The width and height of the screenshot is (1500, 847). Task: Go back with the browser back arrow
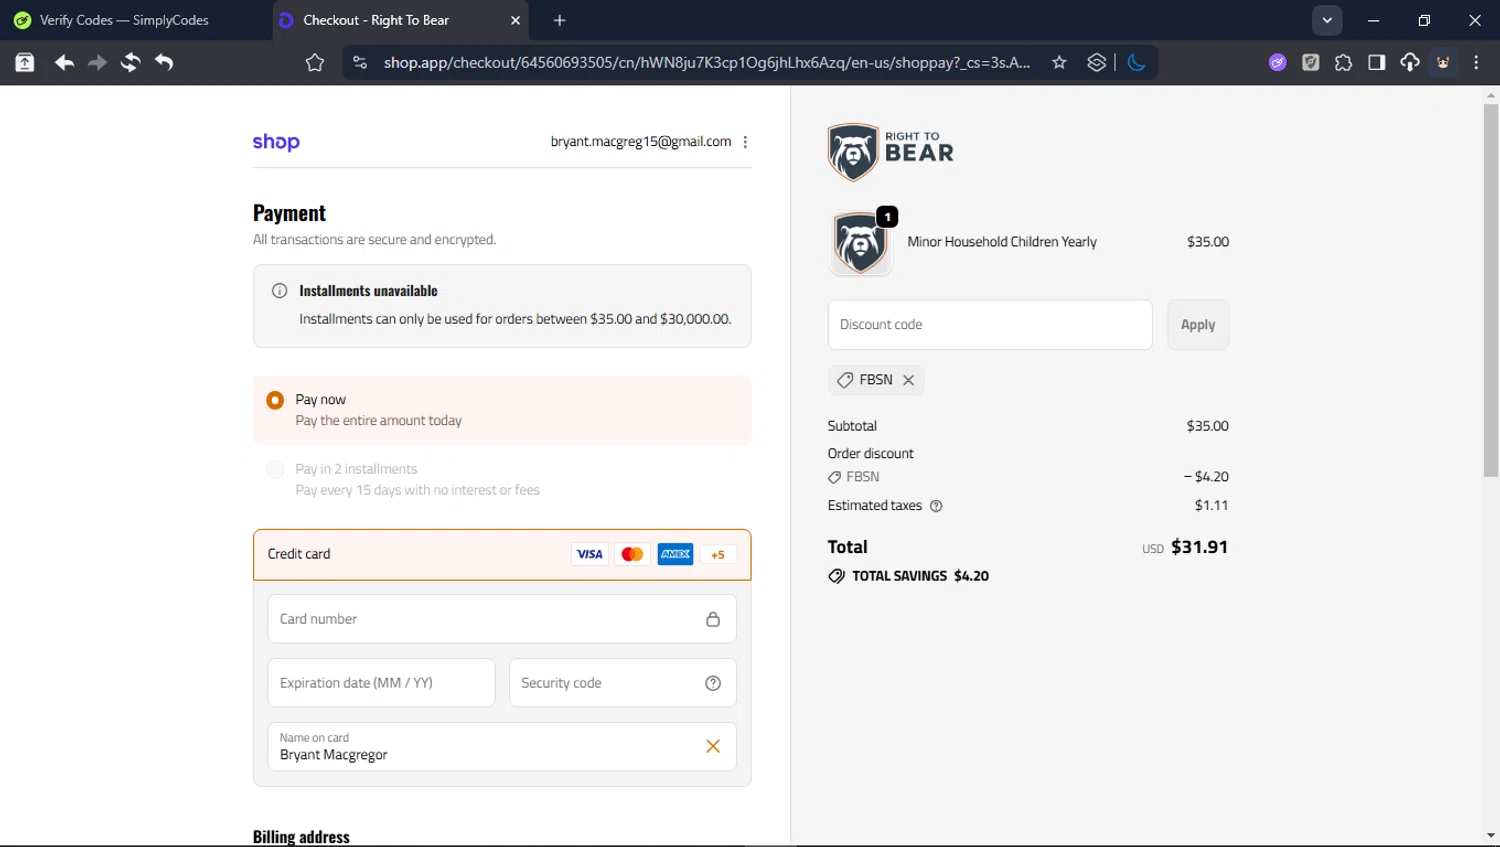coord(65,63)
